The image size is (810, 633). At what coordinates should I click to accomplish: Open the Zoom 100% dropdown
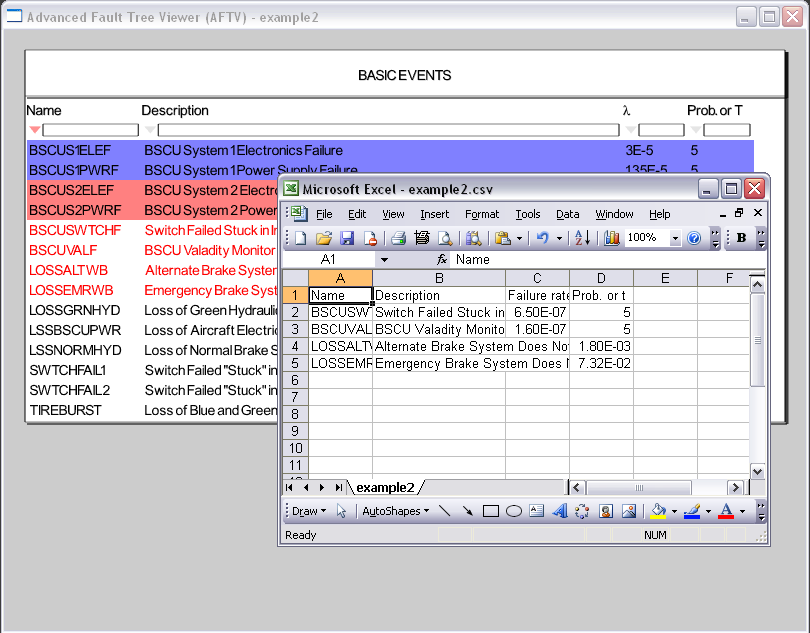tap(675, 238)
